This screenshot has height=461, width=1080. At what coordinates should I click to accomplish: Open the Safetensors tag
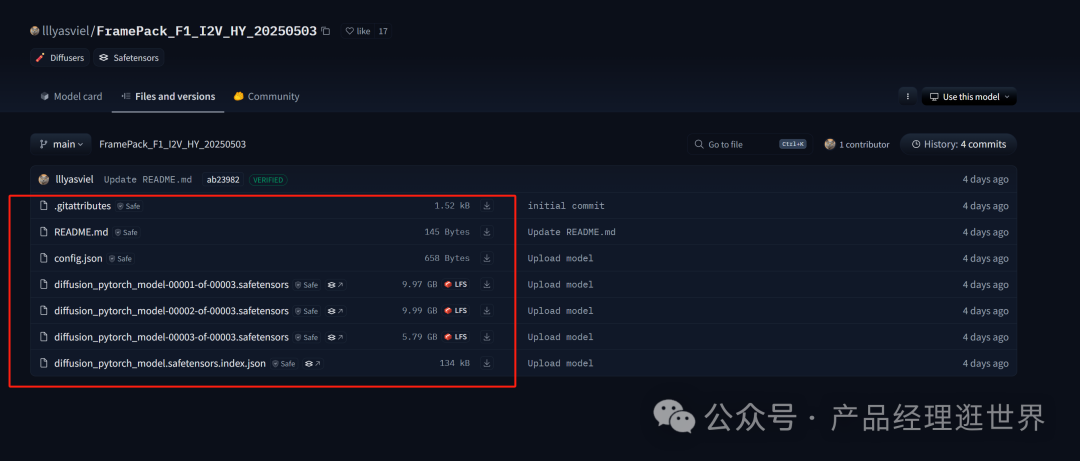click(x=128, y=58)
